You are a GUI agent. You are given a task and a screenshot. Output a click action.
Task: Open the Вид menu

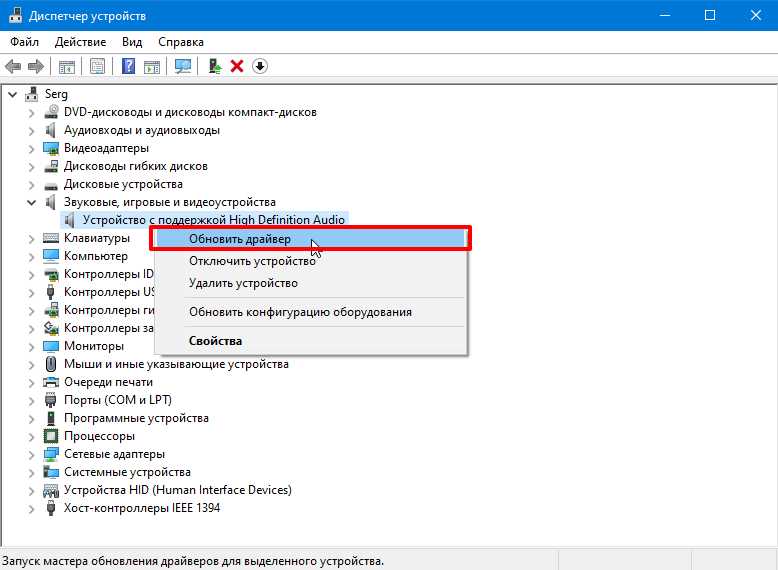(x=132, y=42)
